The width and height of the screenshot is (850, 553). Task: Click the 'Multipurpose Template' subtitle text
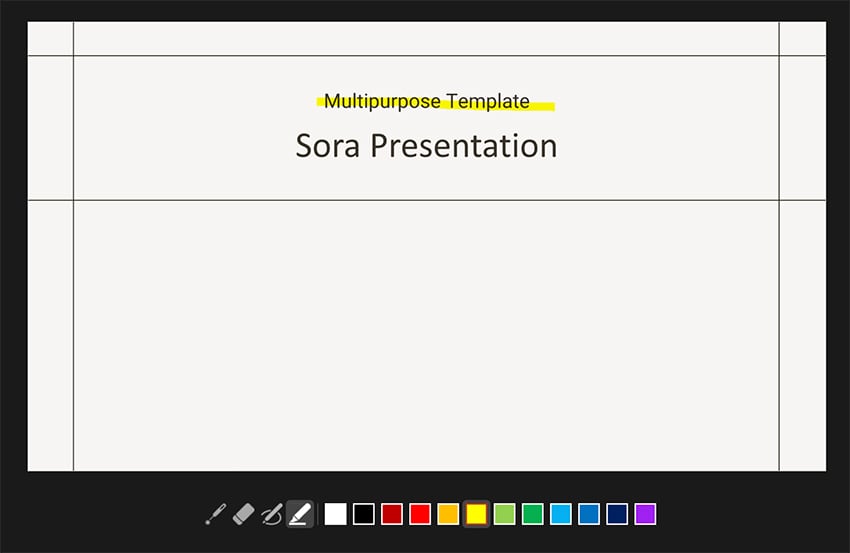click(426, 101)
